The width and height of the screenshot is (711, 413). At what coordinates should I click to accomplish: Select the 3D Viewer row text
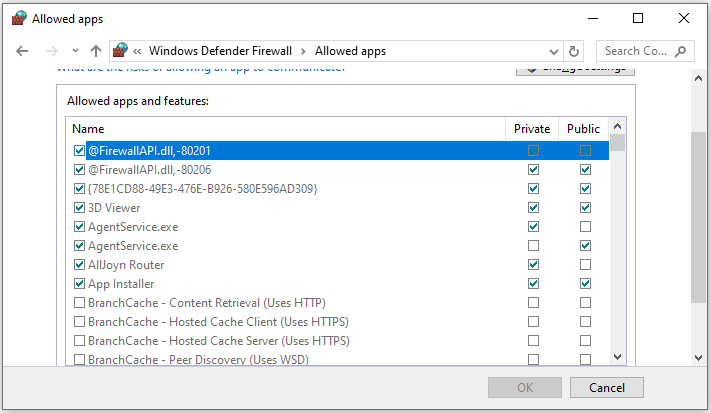point(114,208)
